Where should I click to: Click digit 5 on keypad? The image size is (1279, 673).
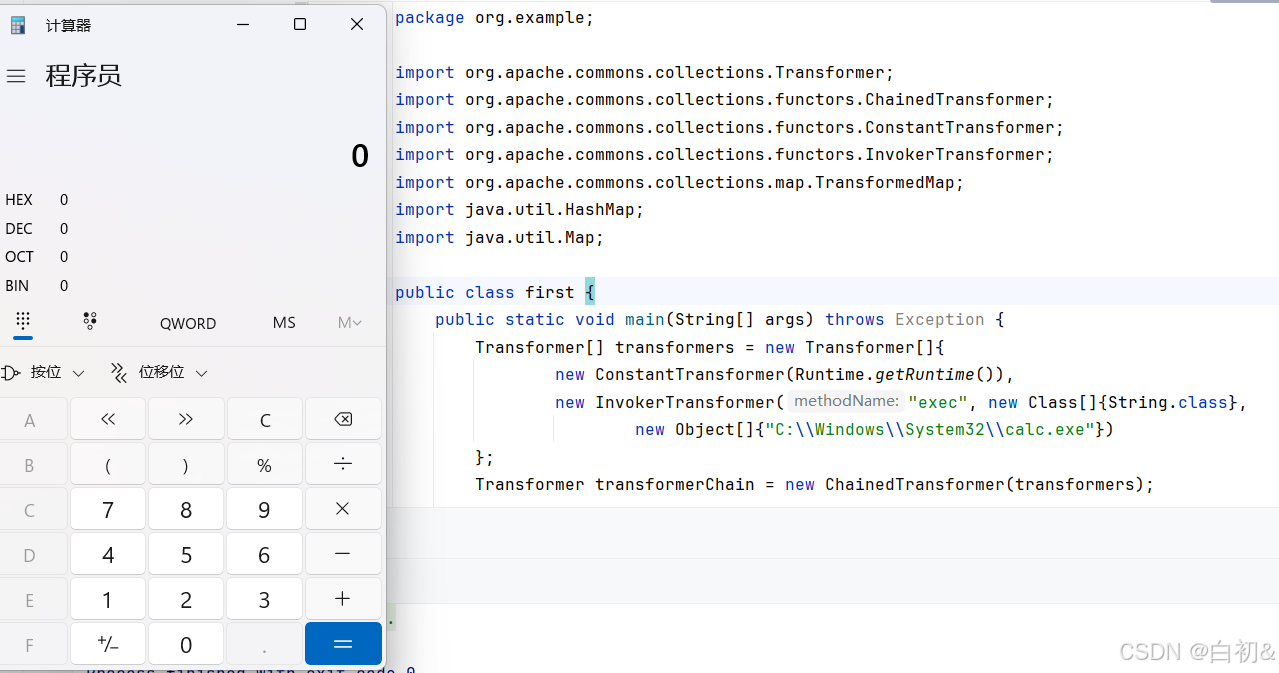(x=186, y=554)
